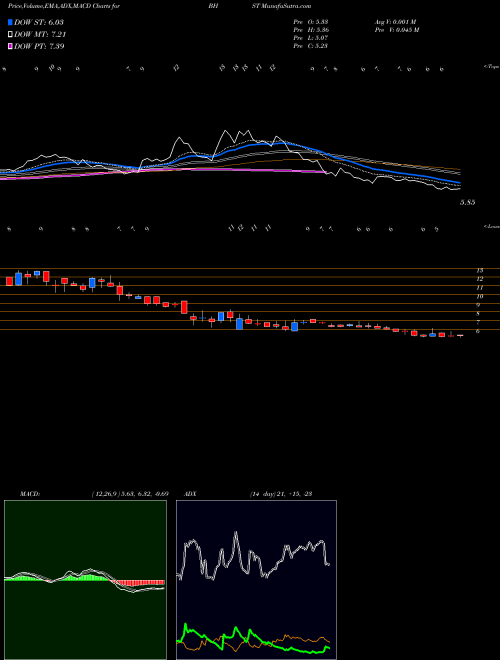The image size is (500, 660).
Task: Click the 5.85 last price label
Action: coord(468,202)
